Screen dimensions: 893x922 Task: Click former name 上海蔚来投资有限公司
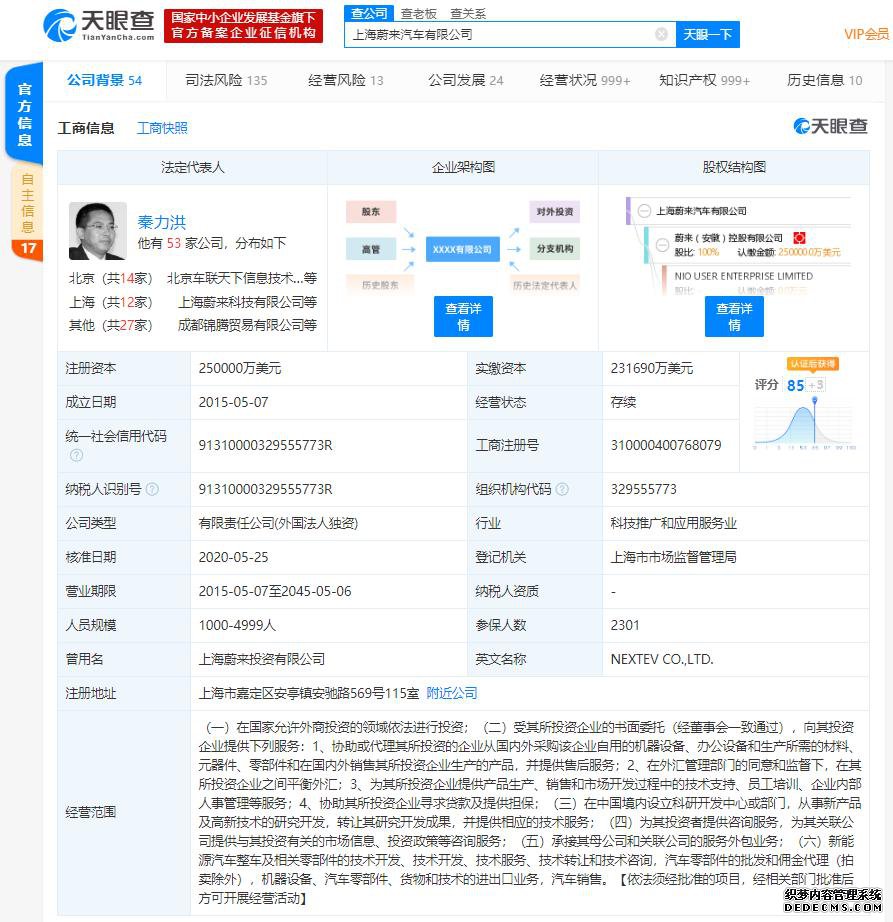click(x=262, y=659)
